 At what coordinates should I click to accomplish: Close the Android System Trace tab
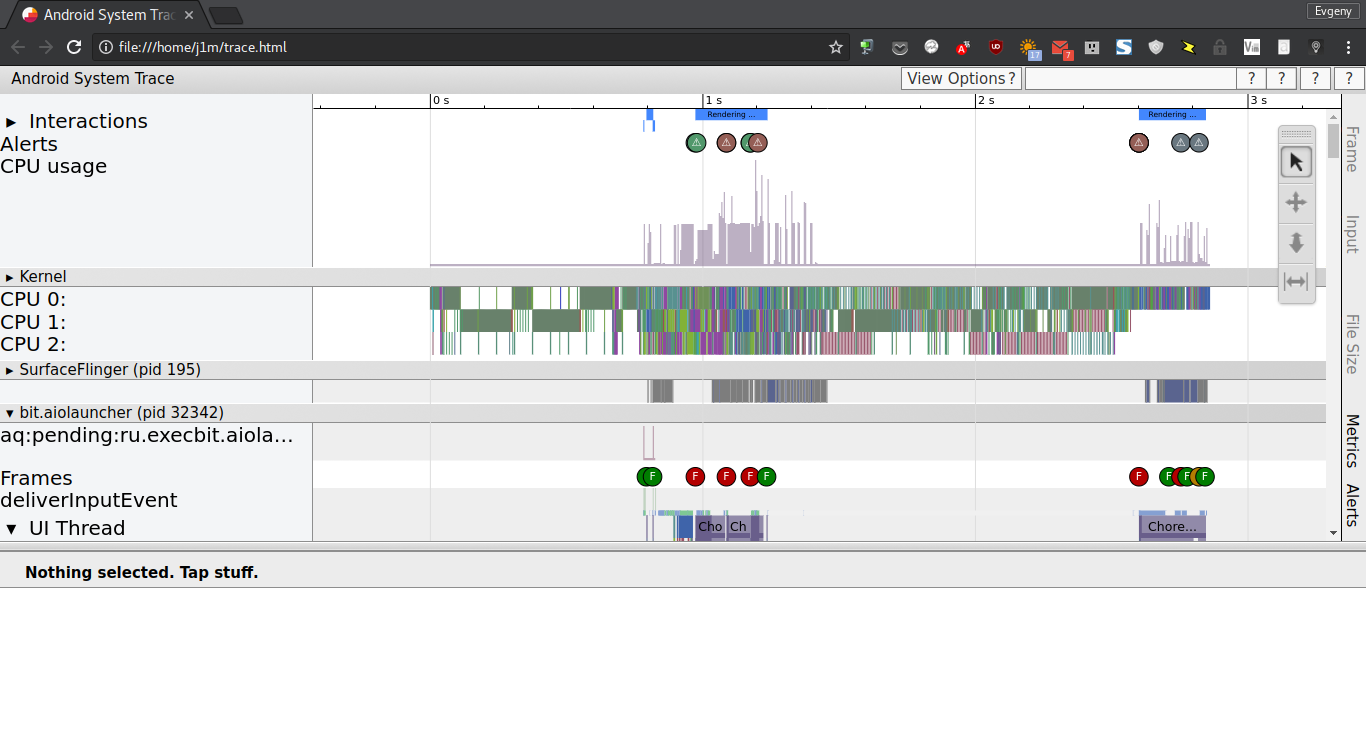pos(188,15)
